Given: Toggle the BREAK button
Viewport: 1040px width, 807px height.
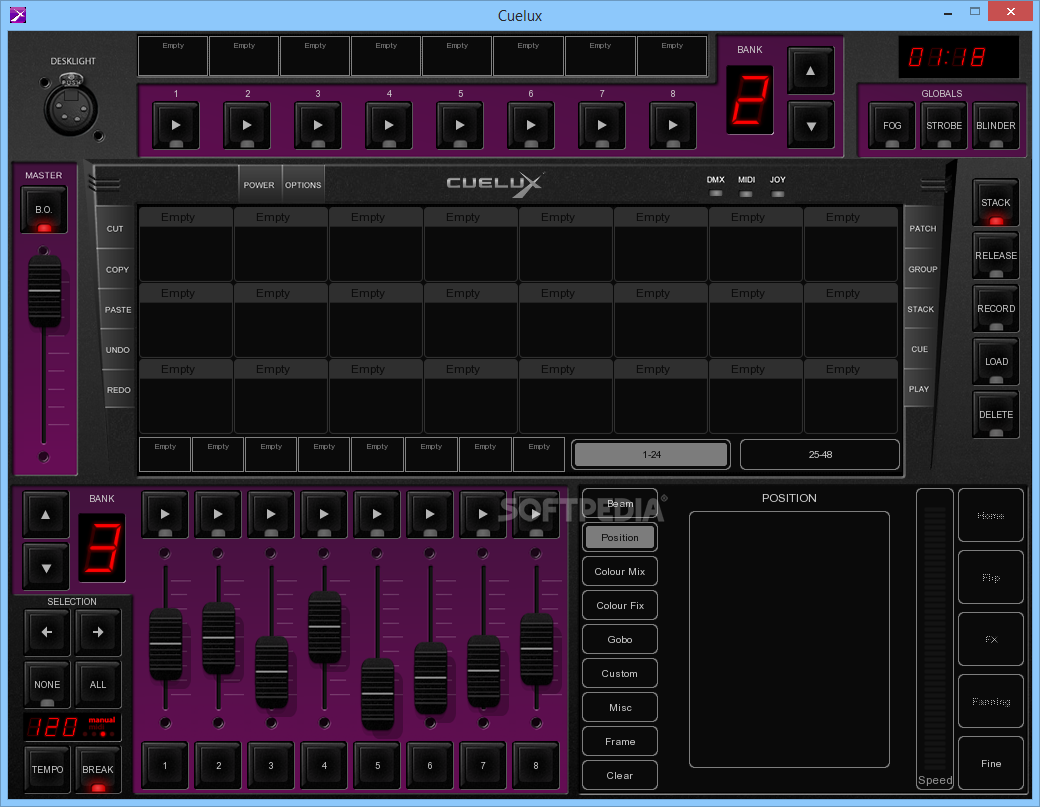Looking at the screenshot, I should pyautogui.click(x=98, y=770).
